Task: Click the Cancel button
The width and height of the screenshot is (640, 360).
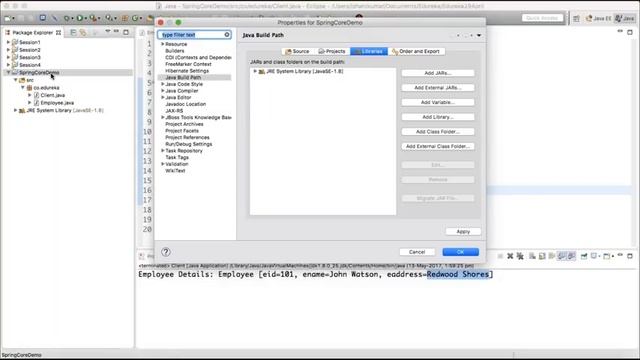Action: point(417,252)
